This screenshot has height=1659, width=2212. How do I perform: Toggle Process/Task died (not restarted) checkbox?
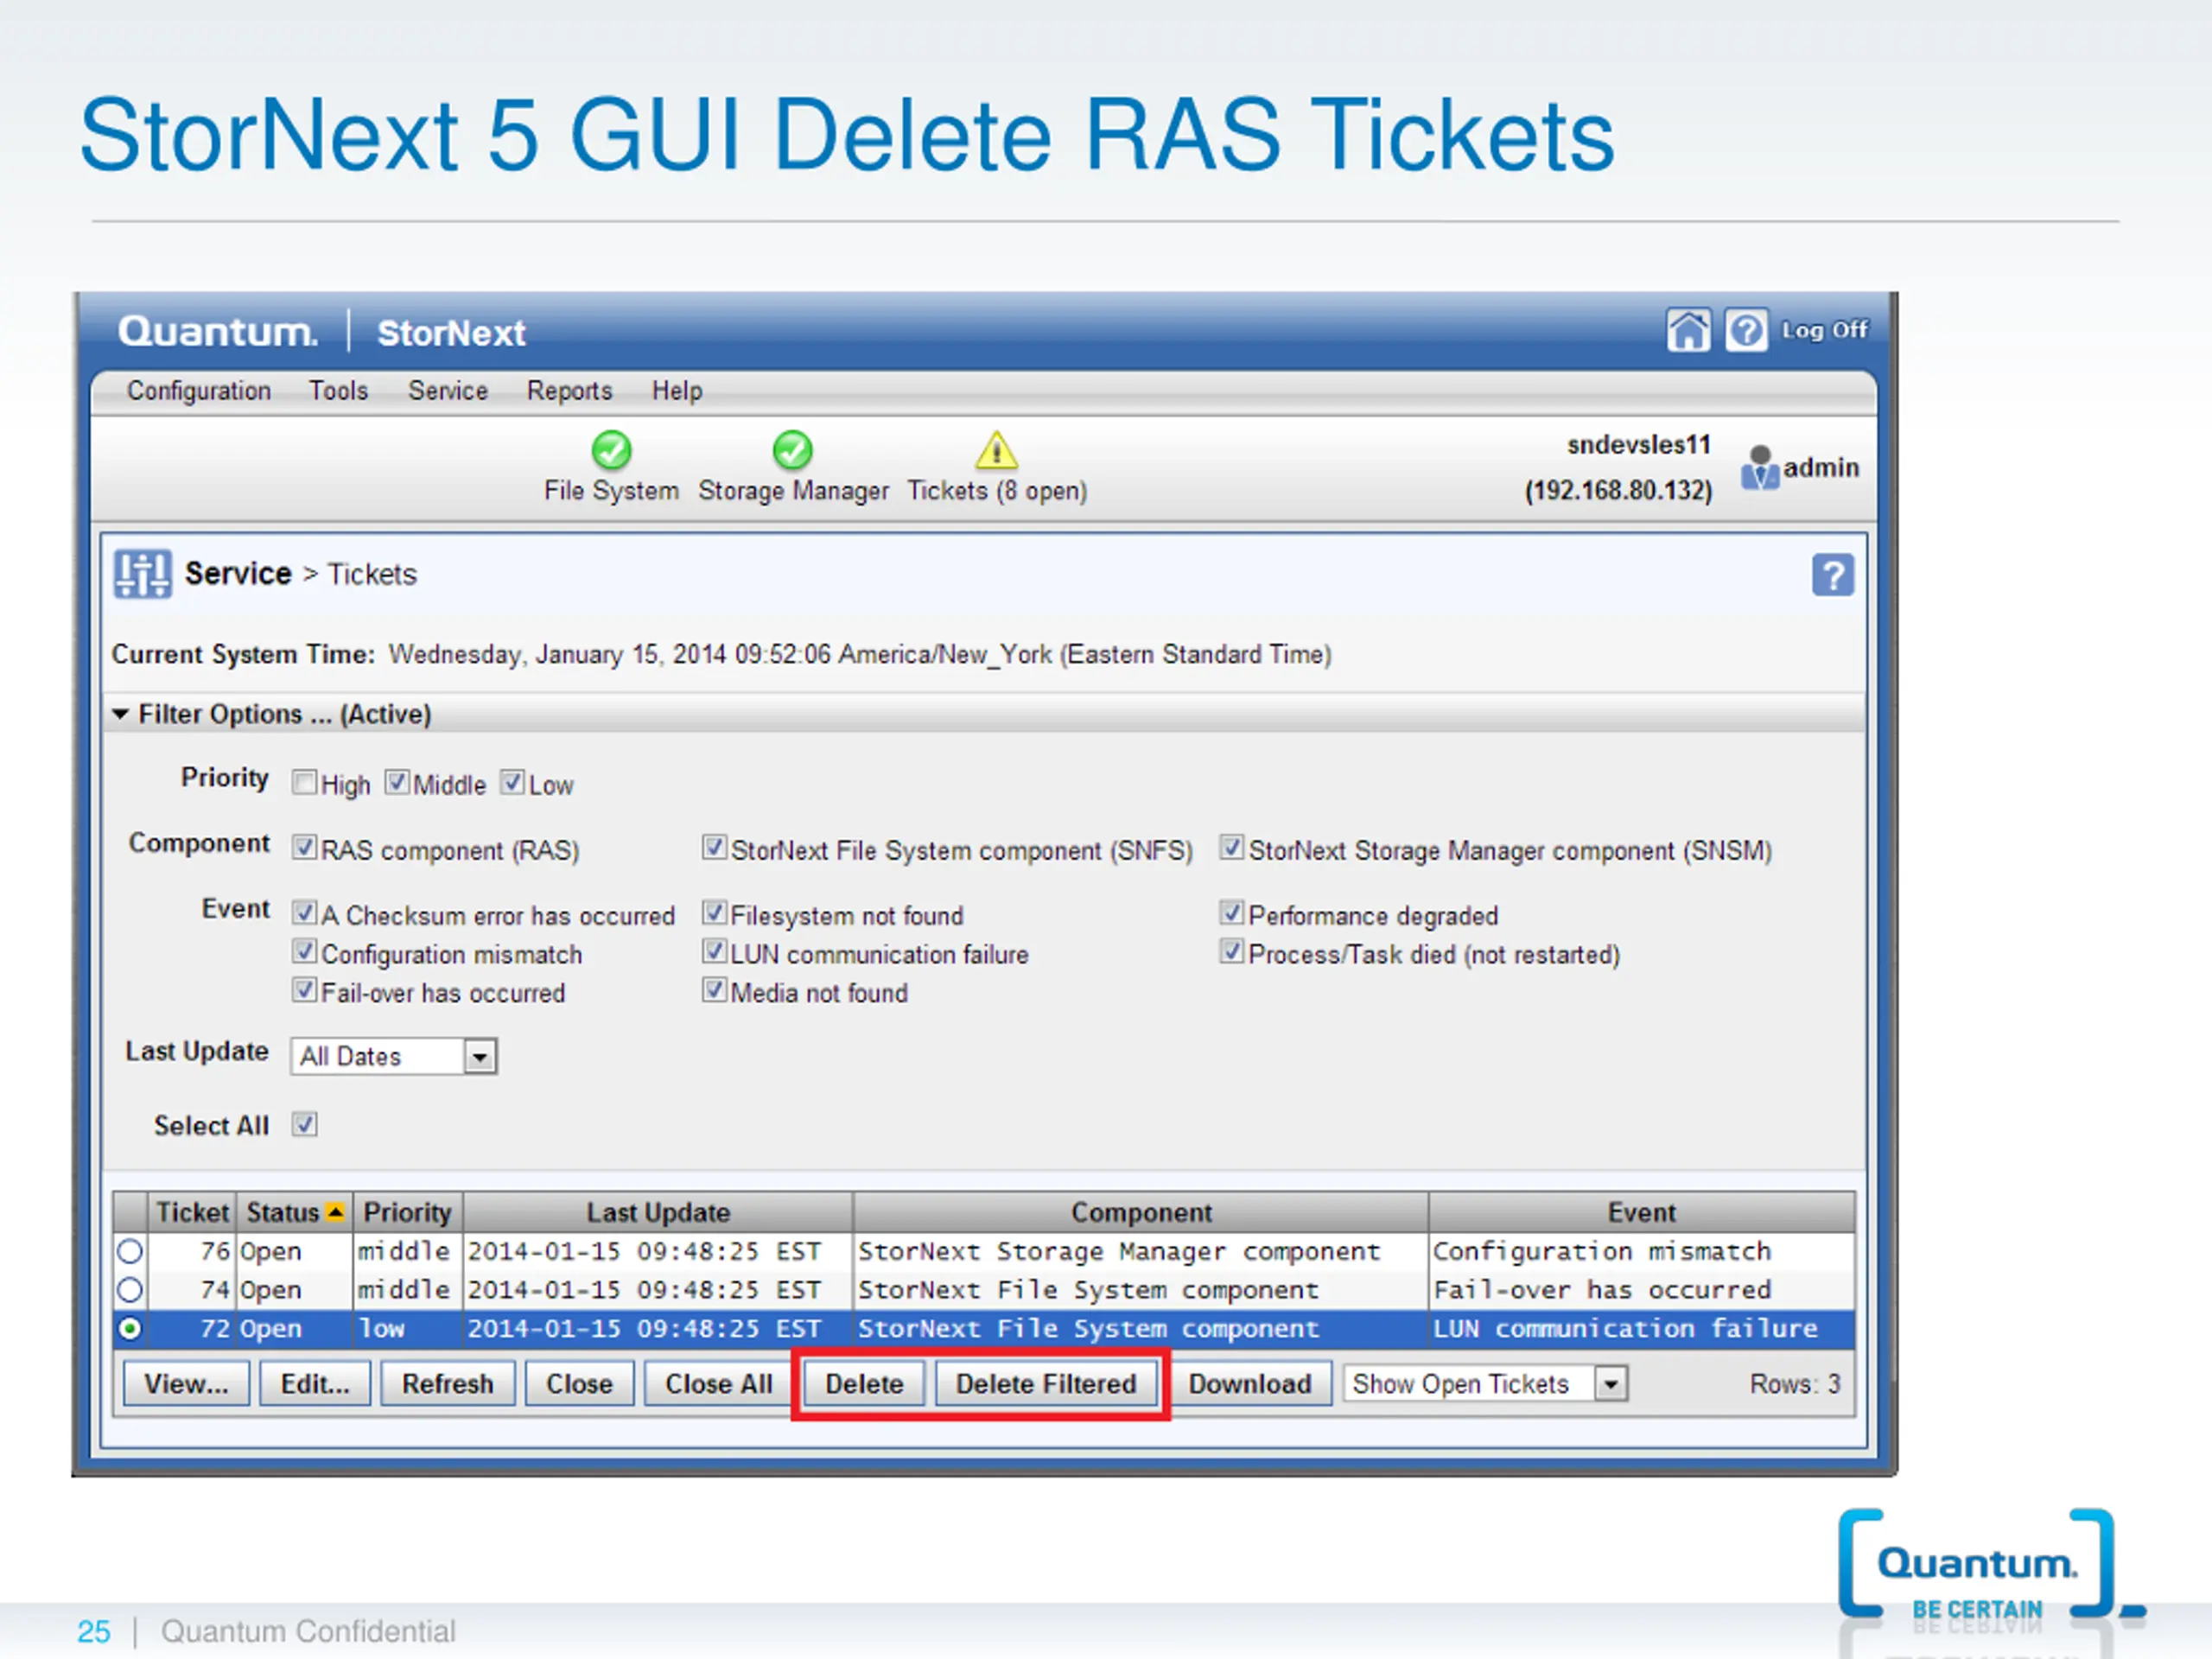click(1232, 951)
